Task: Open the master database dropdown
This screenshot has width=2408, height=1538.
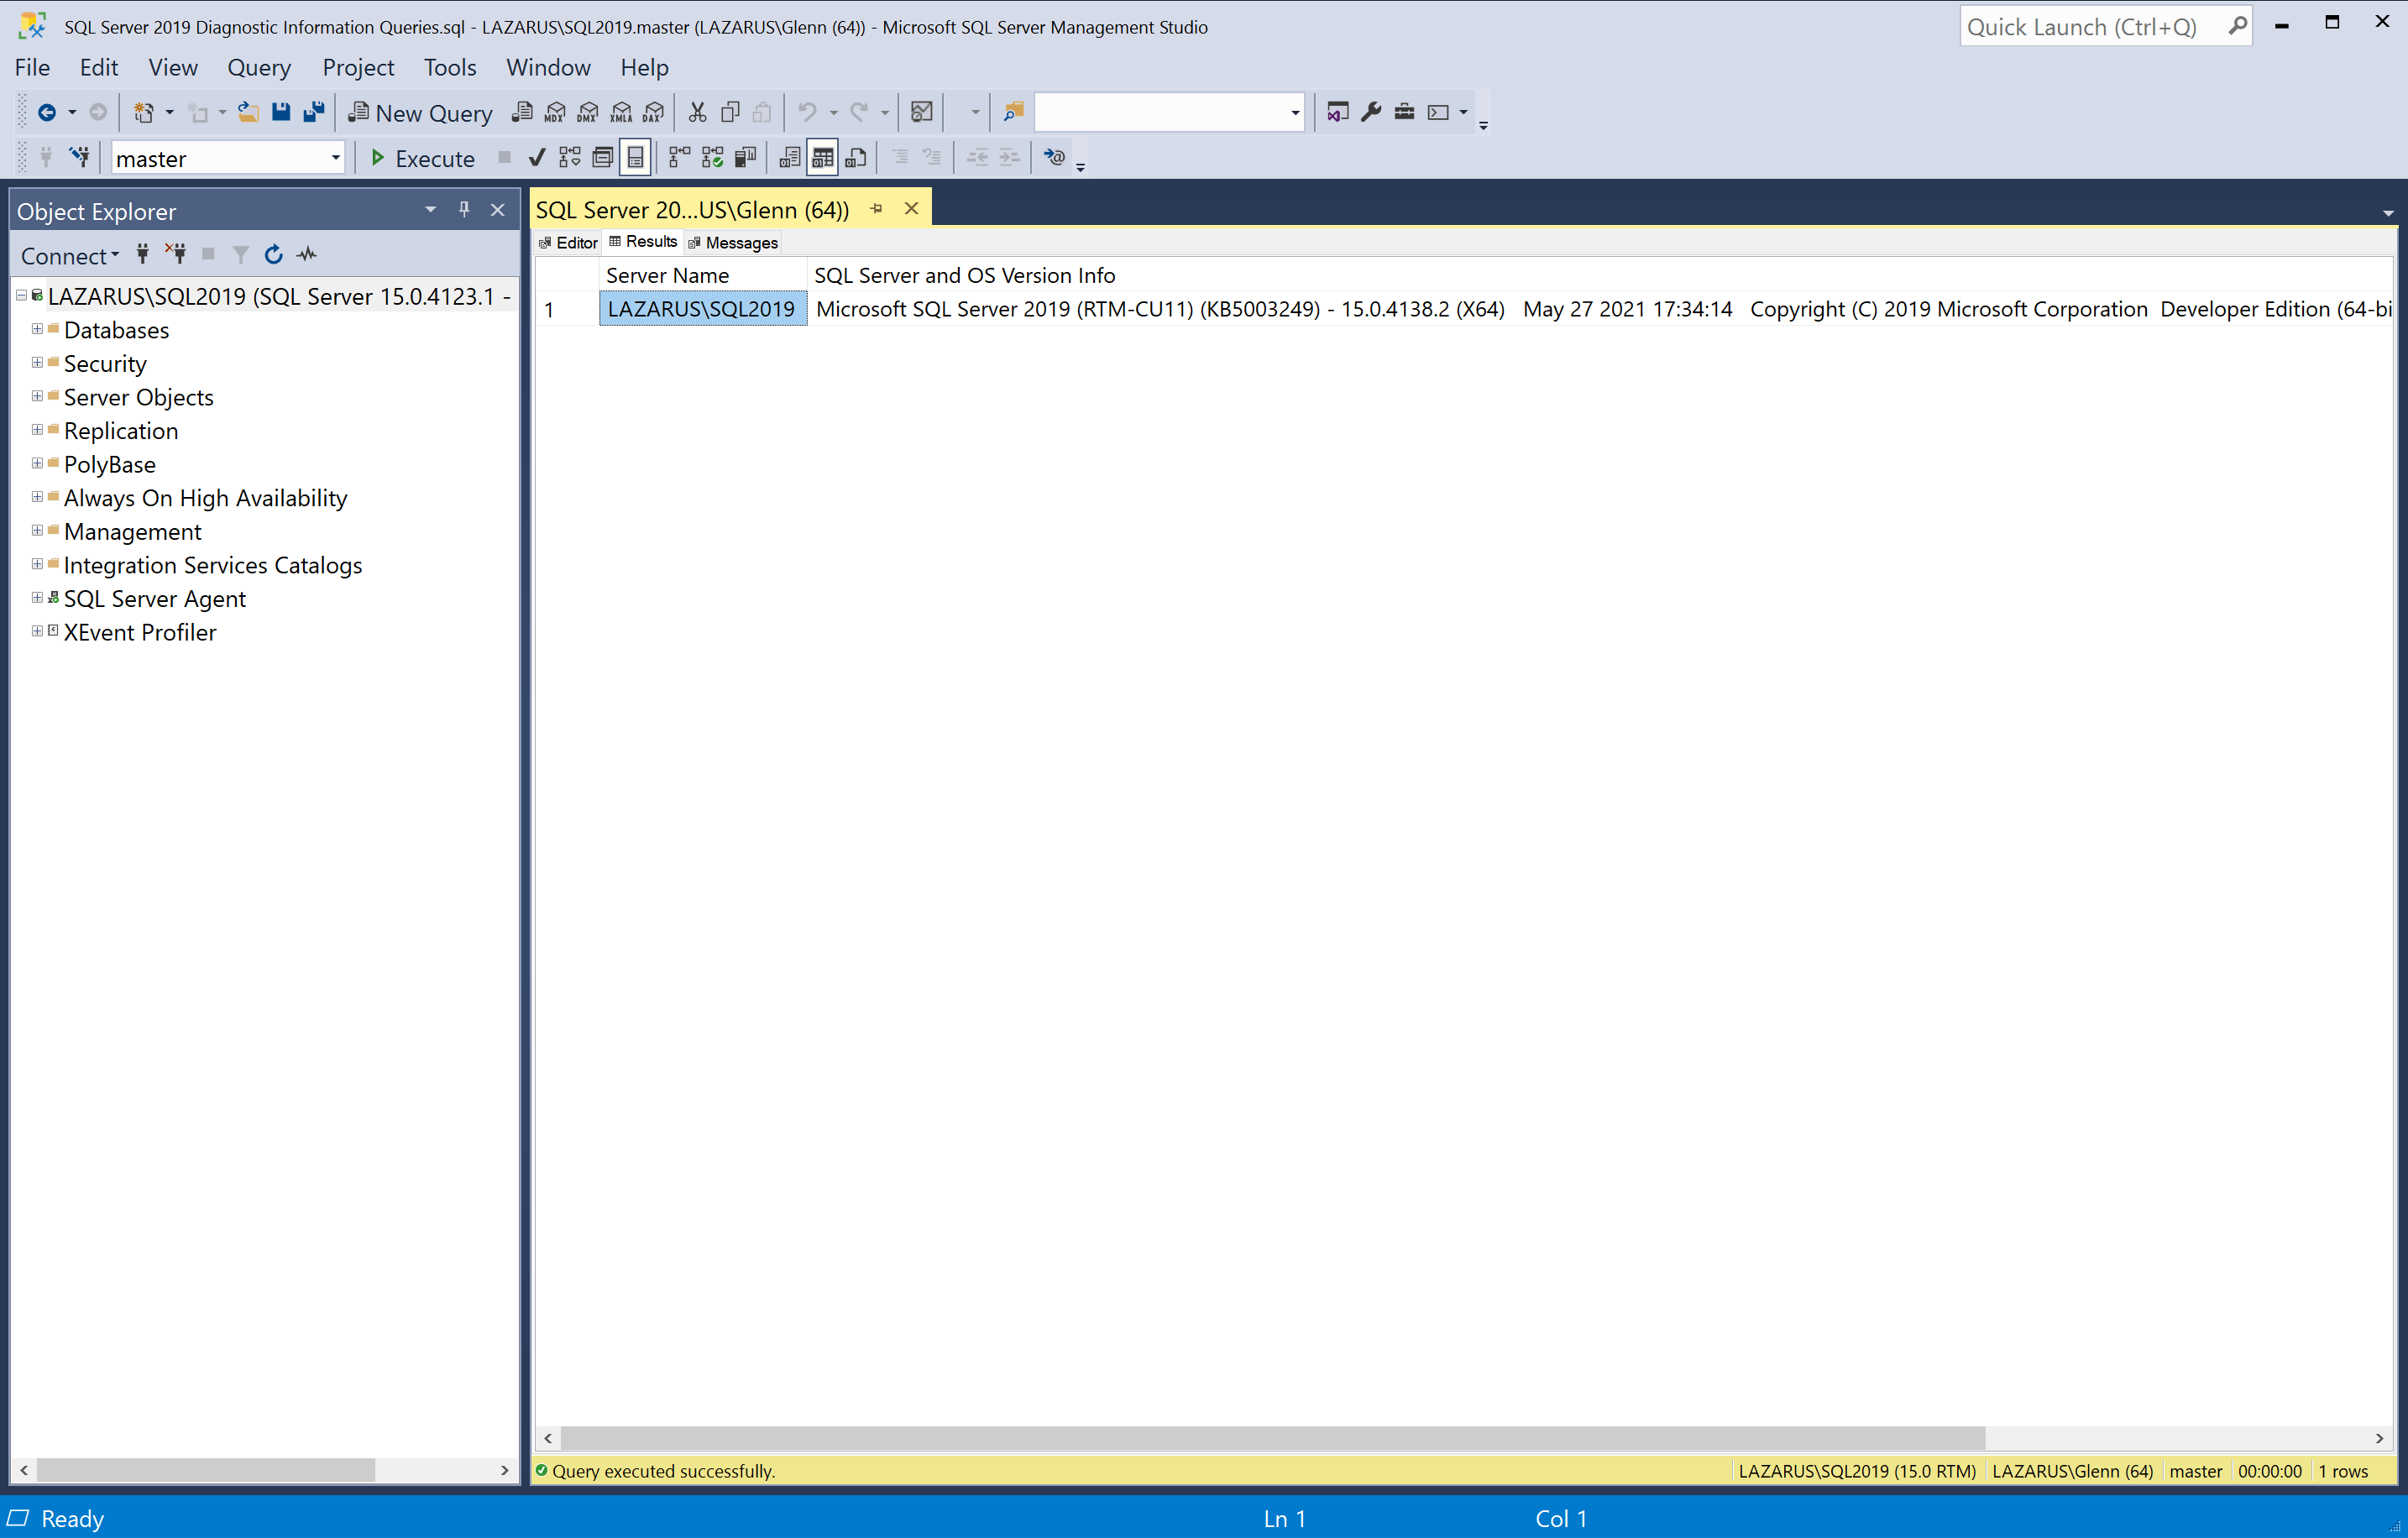Action: coord(336,158)
